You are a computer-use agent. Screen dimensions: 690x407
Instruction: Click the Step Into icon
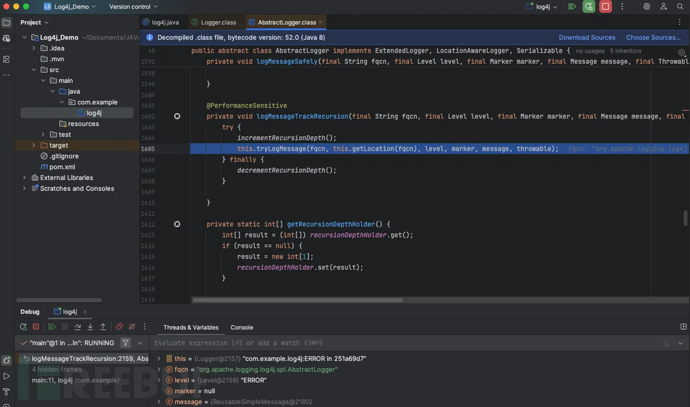click(x=90, y=327)
